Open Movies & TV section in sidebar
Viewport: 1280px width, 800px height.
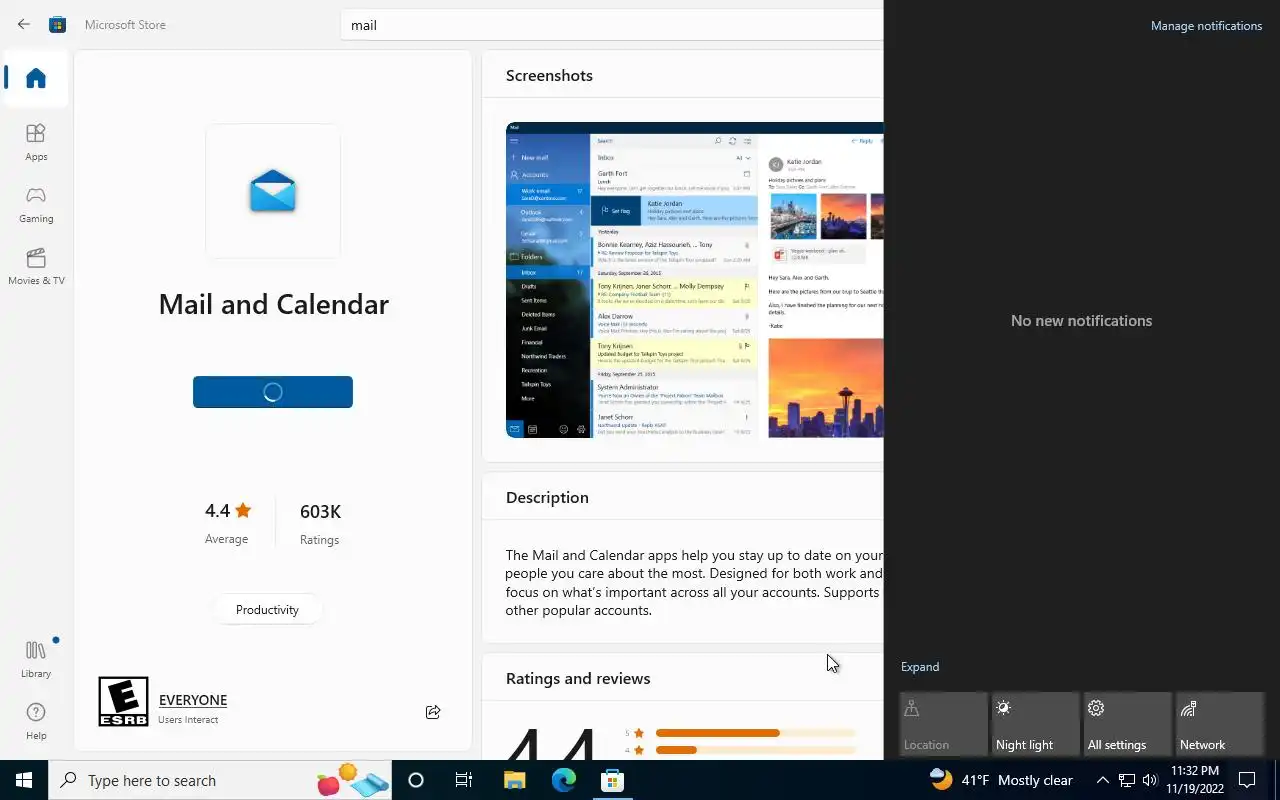pos(36,266)
